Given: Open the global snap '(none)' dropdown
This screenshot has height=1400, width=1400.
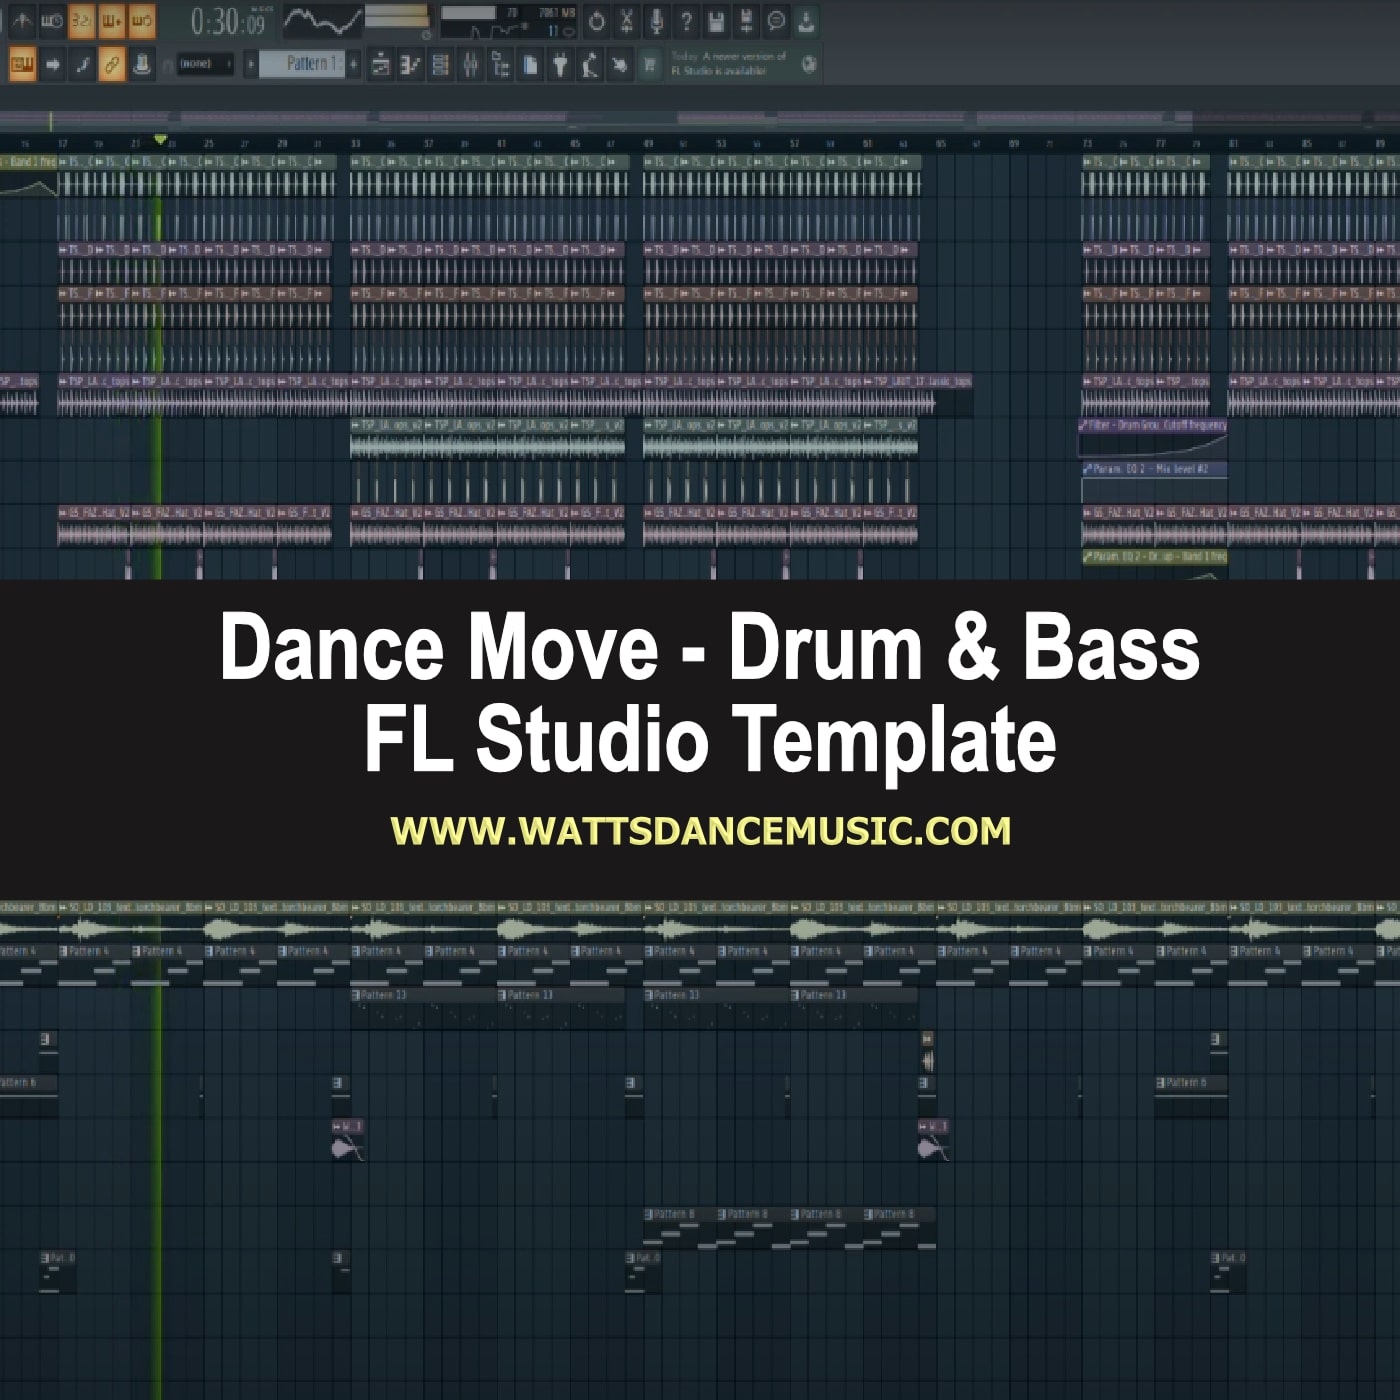Looking at the screenshot, I should pos(205,64).
